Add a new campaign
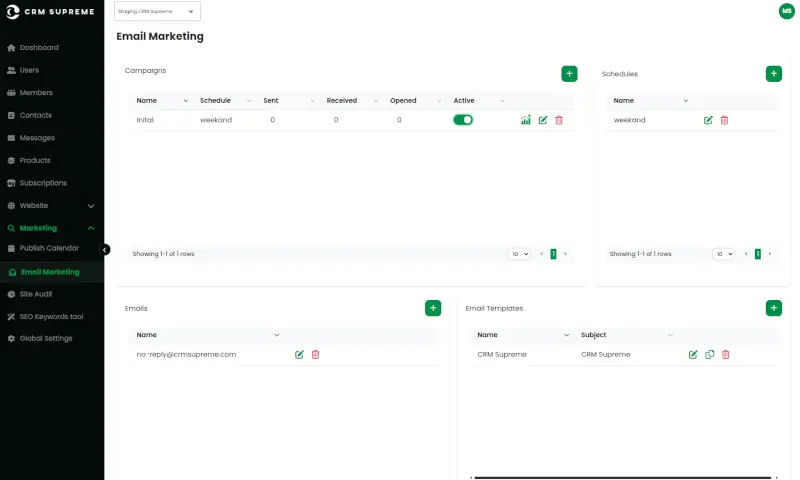The width and height of the screenshot is (800, 480). [x=569, y=74]
